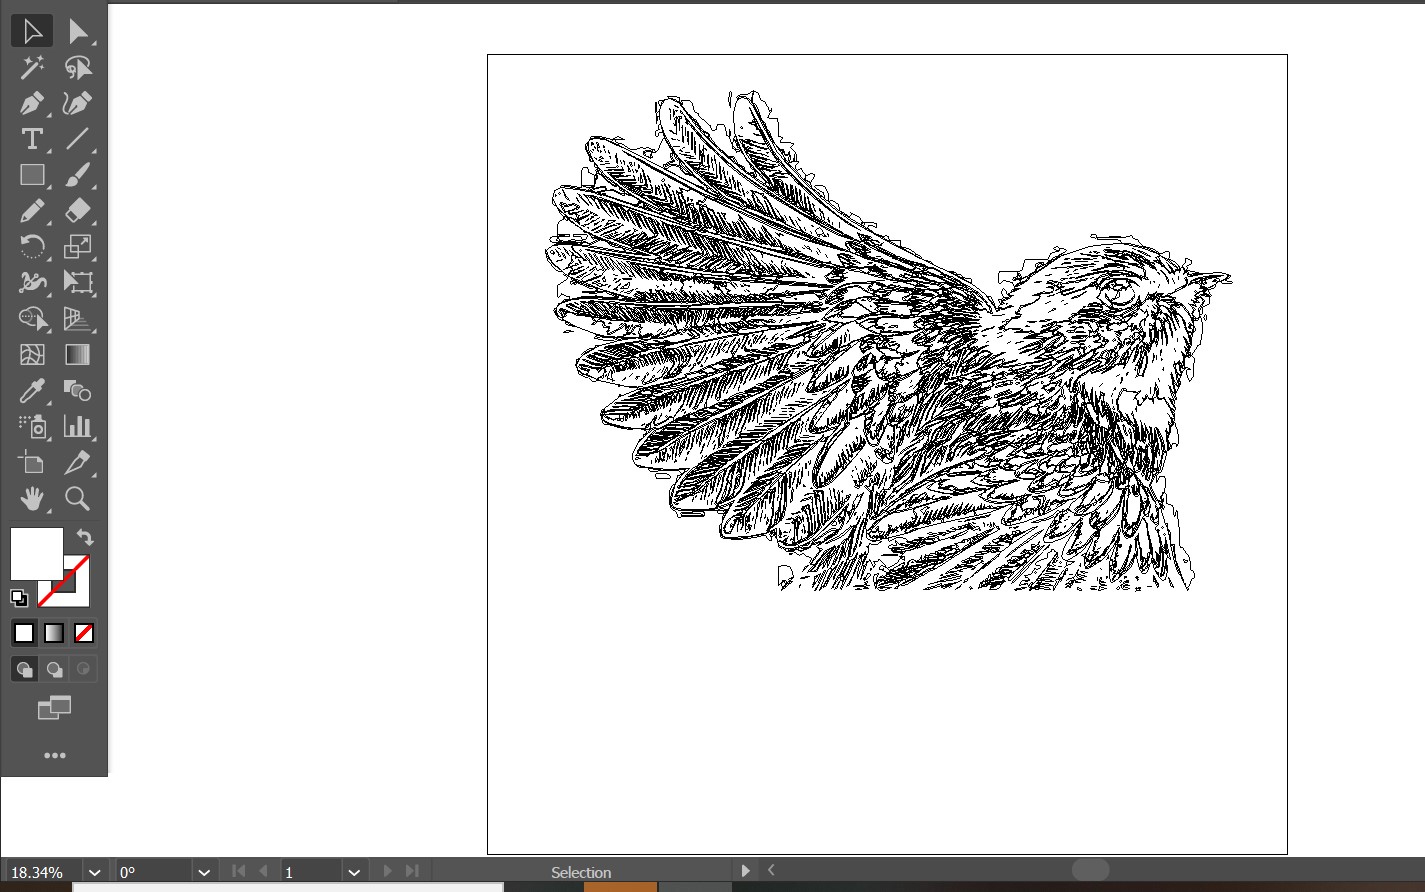Select the Hand tool
Viewport: 1425px width, 892px height.
point(32,499)
